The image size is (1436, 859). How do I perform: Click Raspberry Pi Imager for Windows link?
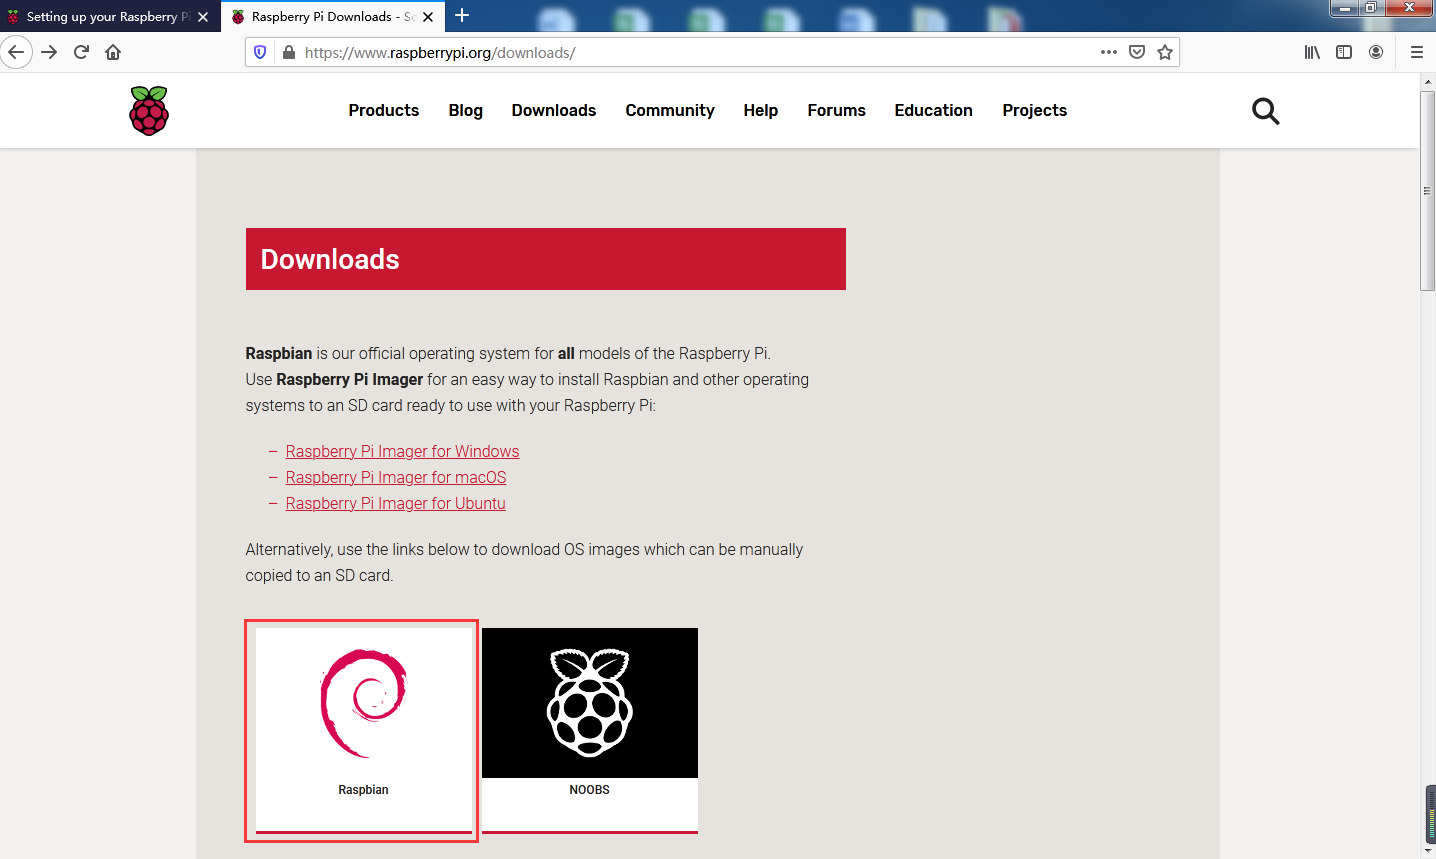[x=402, y=451]
